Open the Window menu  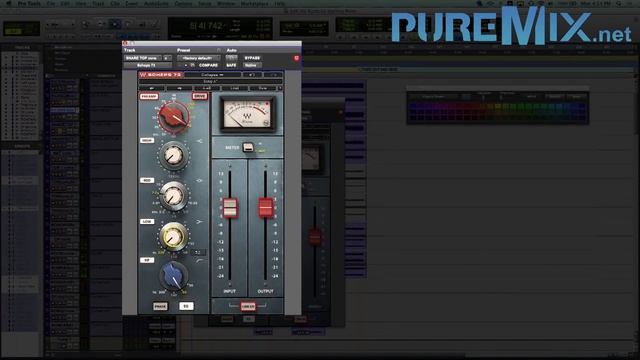226,4
